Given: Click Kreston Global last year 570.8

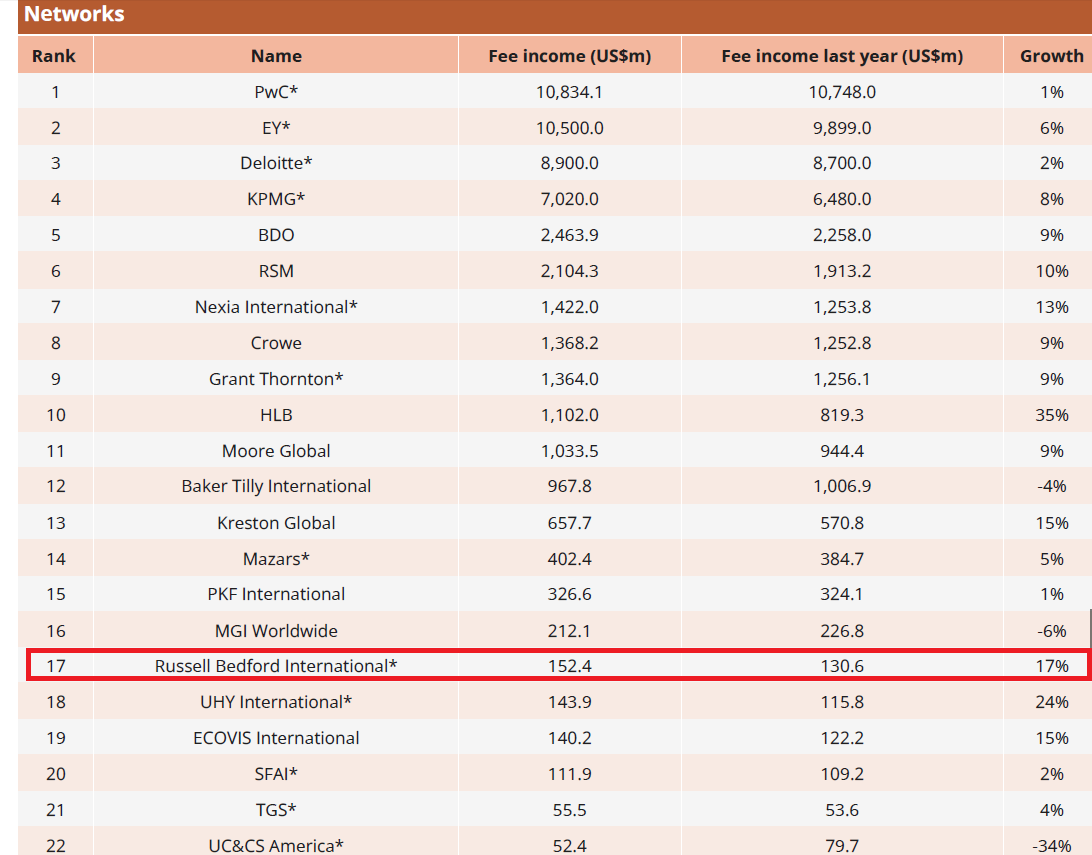Looking at the screenshot, I should click(x=842, y=523).
